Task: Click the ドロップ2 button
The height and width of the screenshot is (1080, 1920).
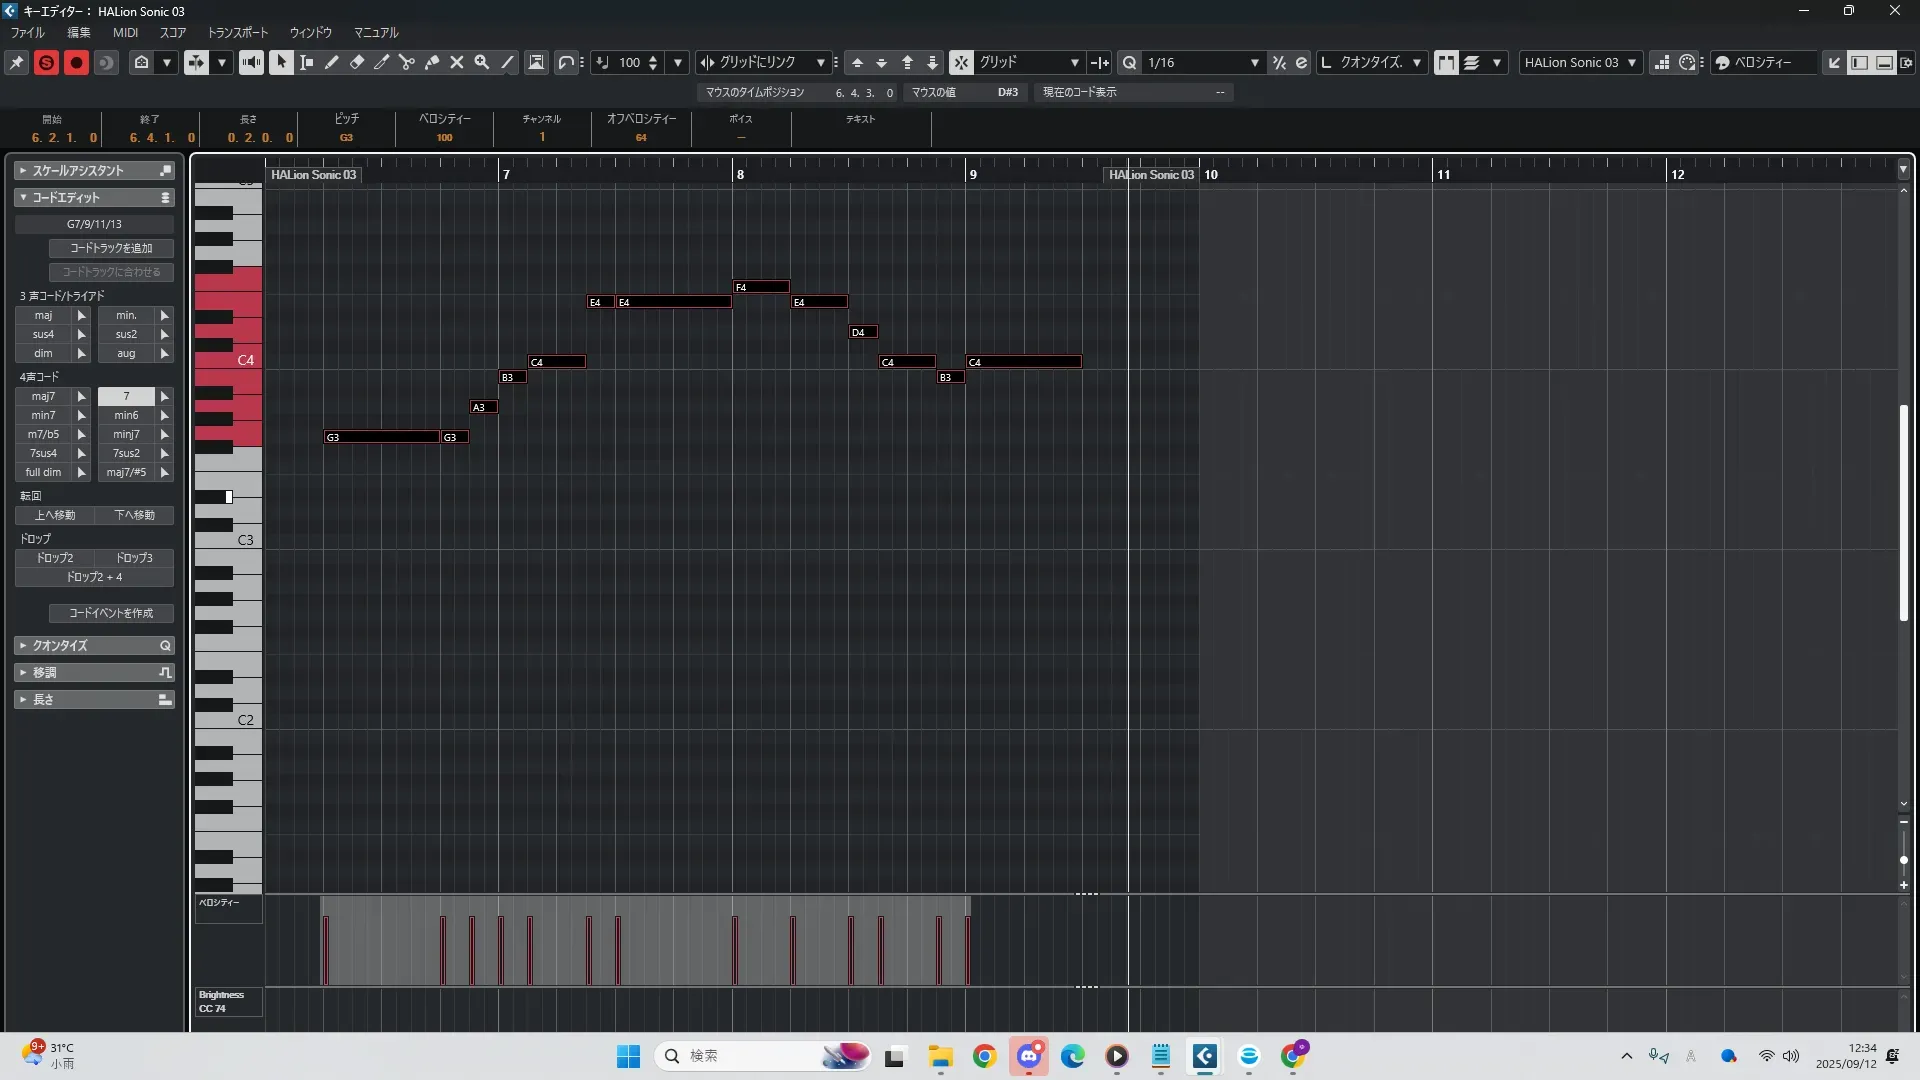Action: pos(55,558)
